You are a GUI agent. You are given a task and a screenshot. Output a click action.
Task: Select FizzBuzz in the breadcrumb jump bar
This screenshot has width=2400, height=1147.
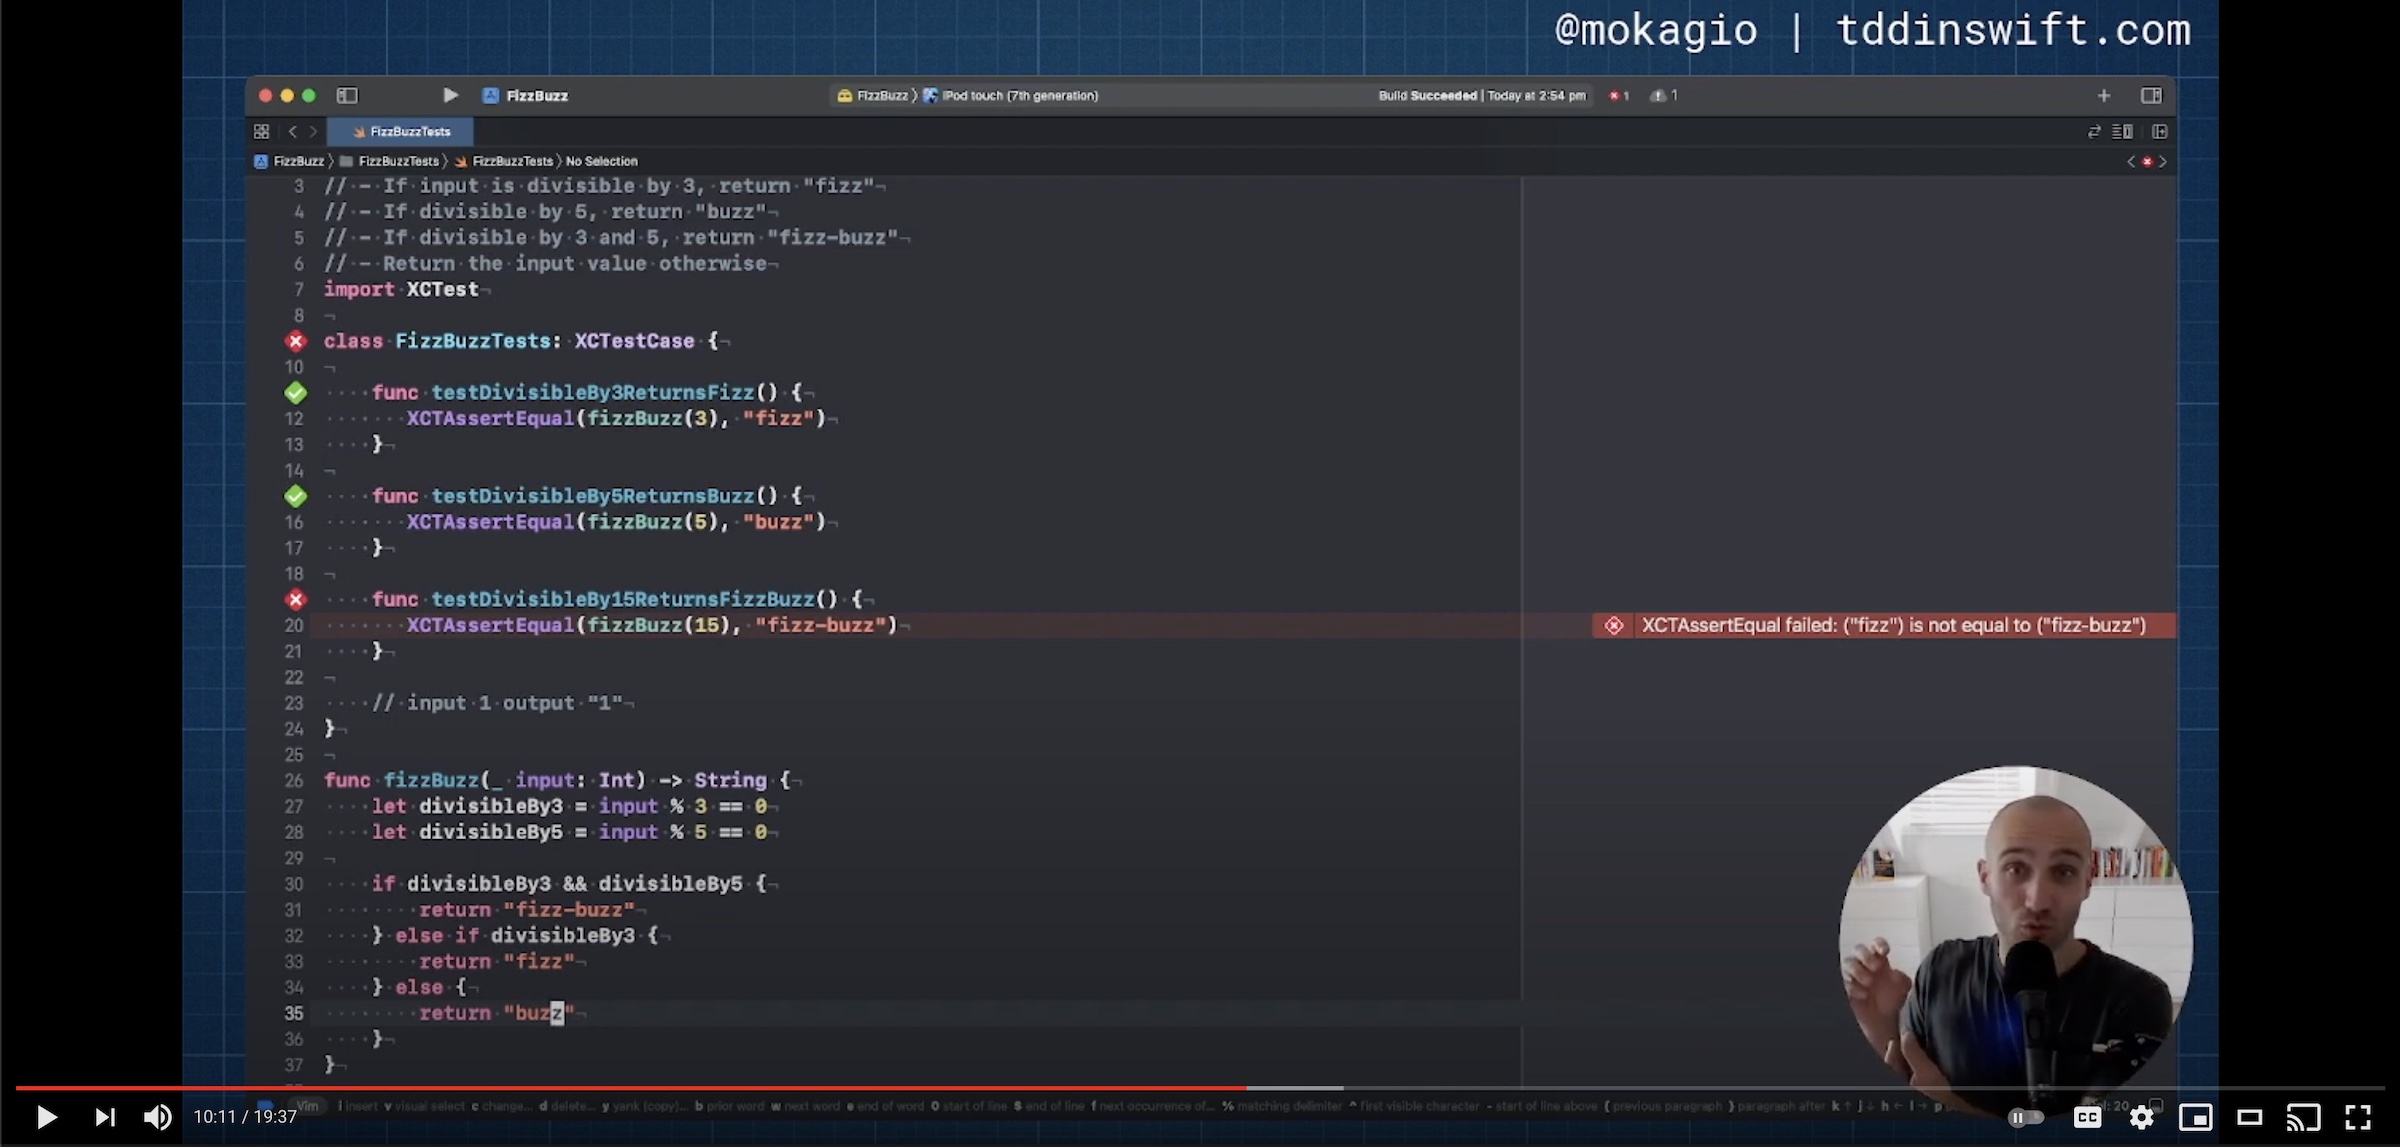click(297, 161)
